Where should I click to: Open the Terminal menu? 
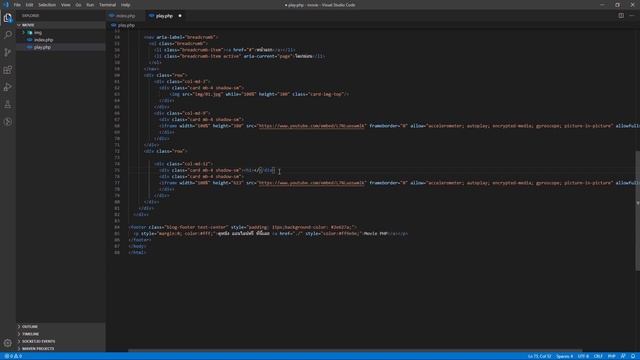[108, 5]
